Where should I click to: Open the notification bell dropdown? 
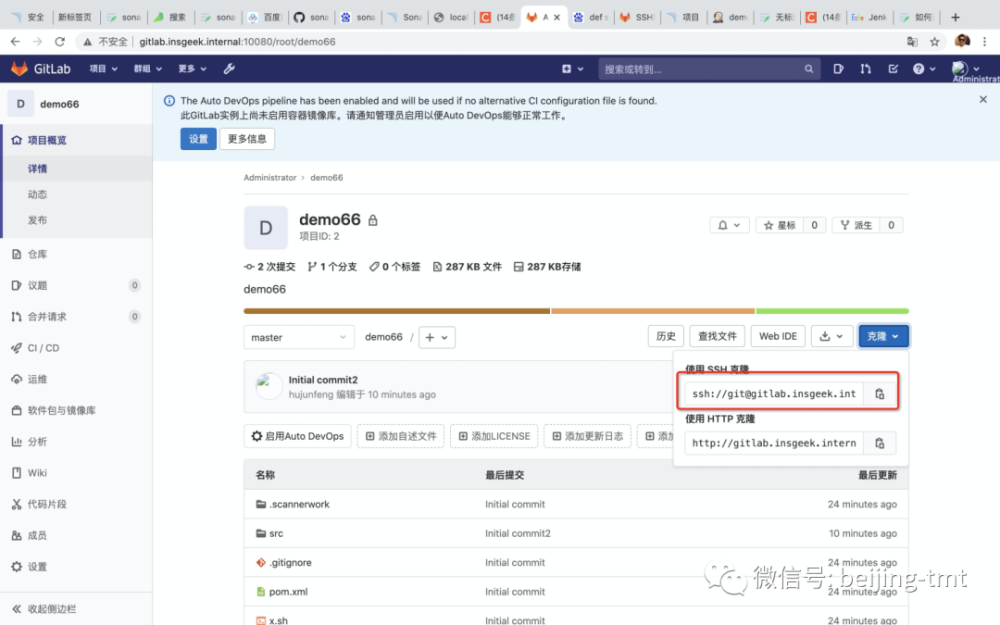729,225
